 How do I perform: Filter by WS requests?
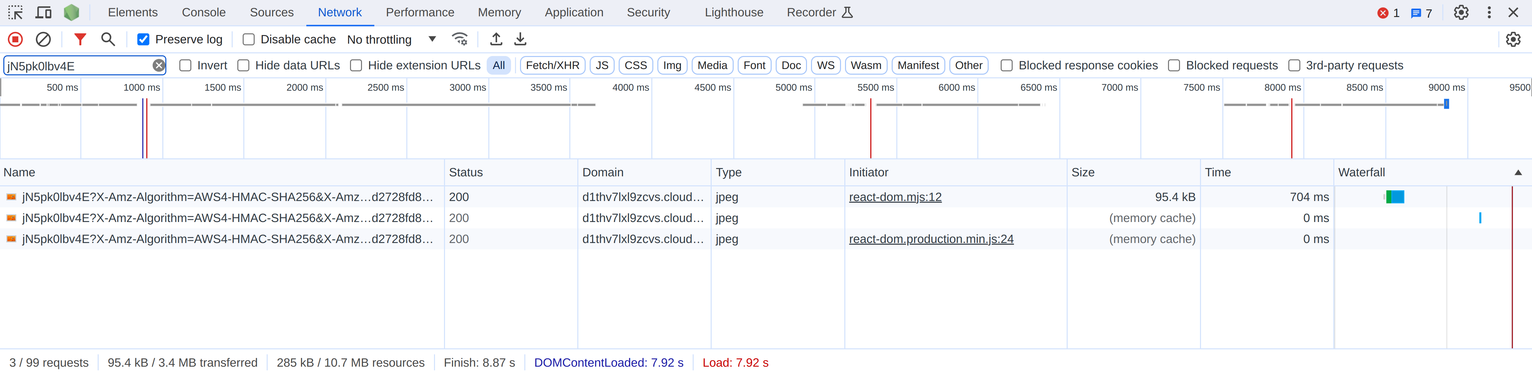pos(826,65)
